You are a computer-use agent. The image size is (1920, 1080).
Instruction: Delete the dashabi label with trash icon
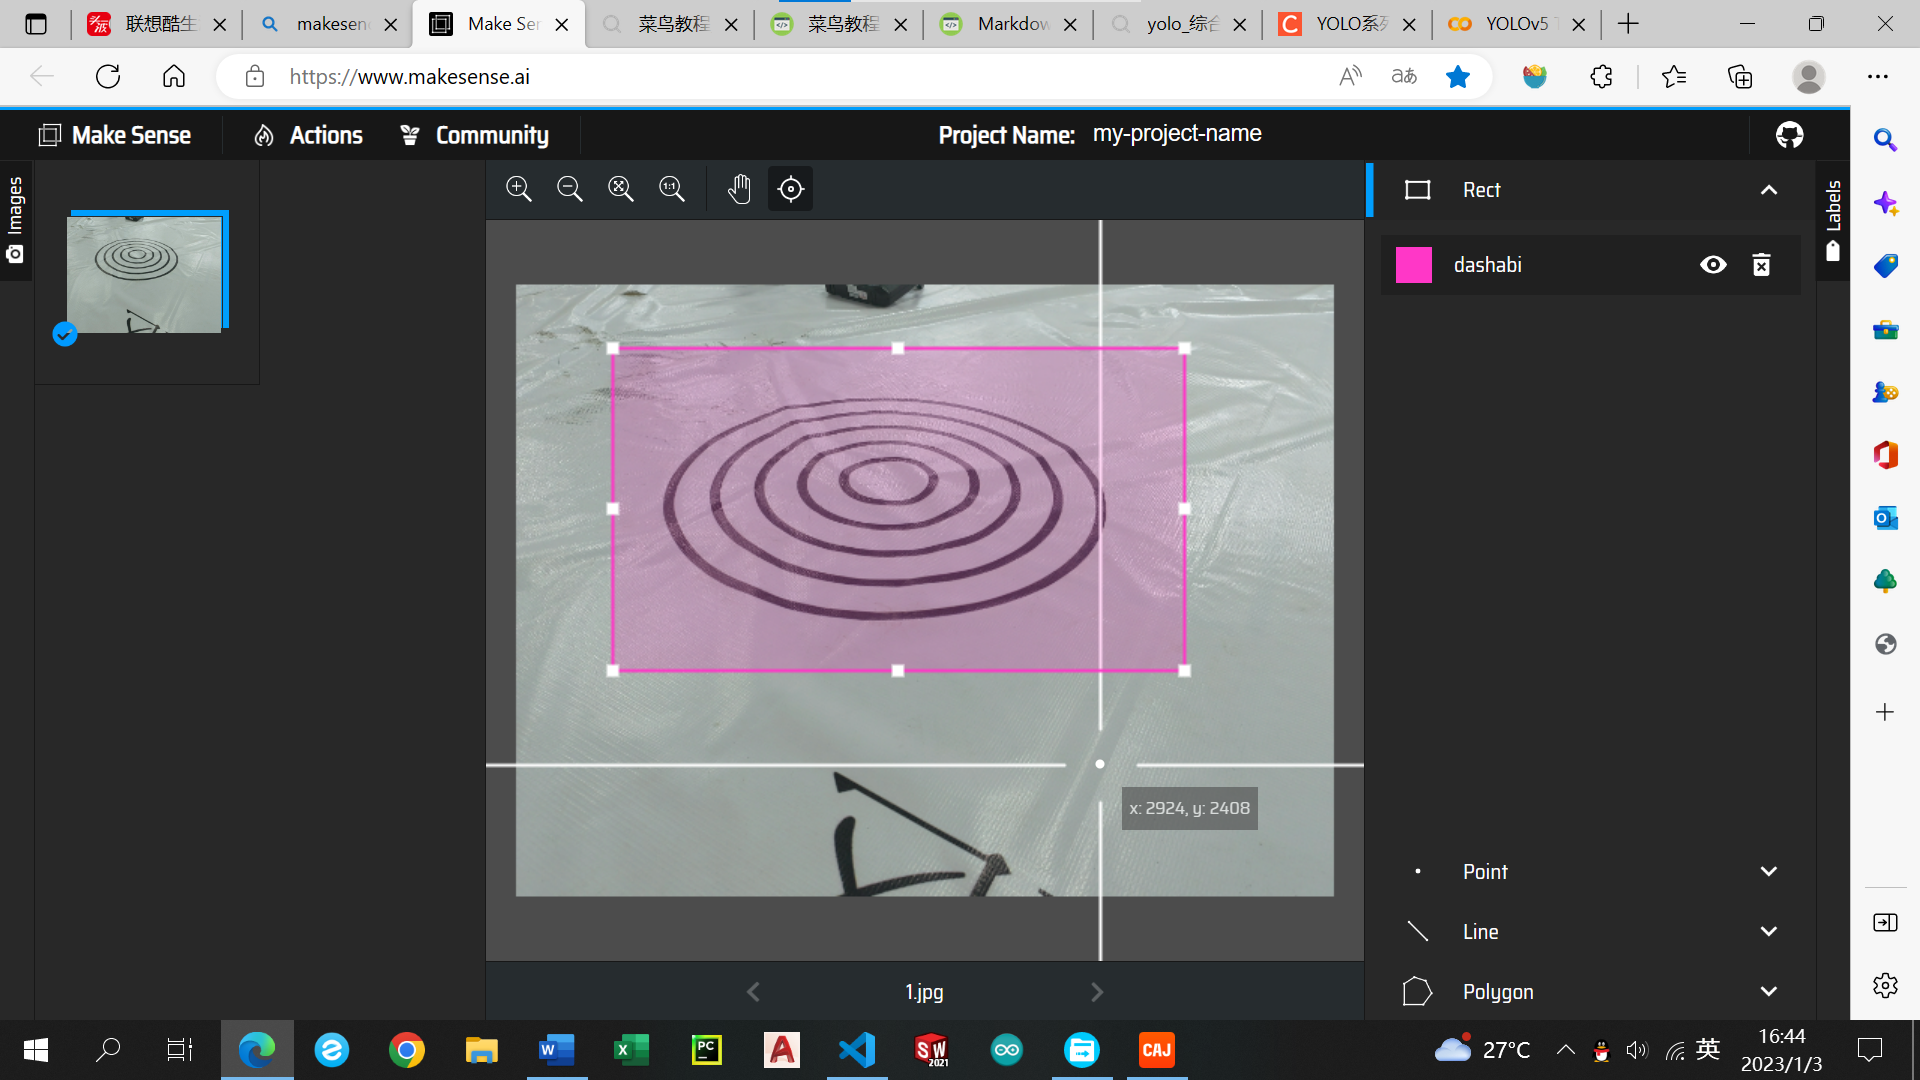pyautogui.click(x=1761, y=265)
